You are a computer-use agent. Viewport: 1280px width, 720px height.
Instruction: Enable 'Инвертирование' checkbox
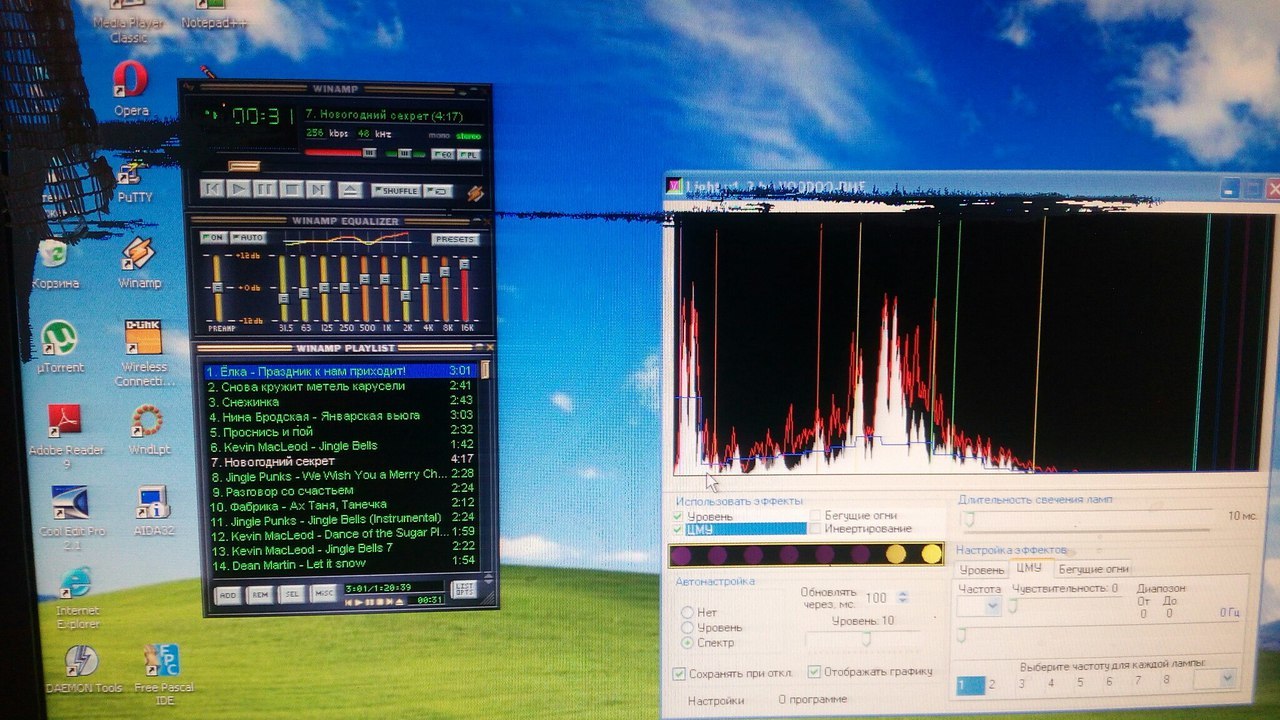click(815, 528)
